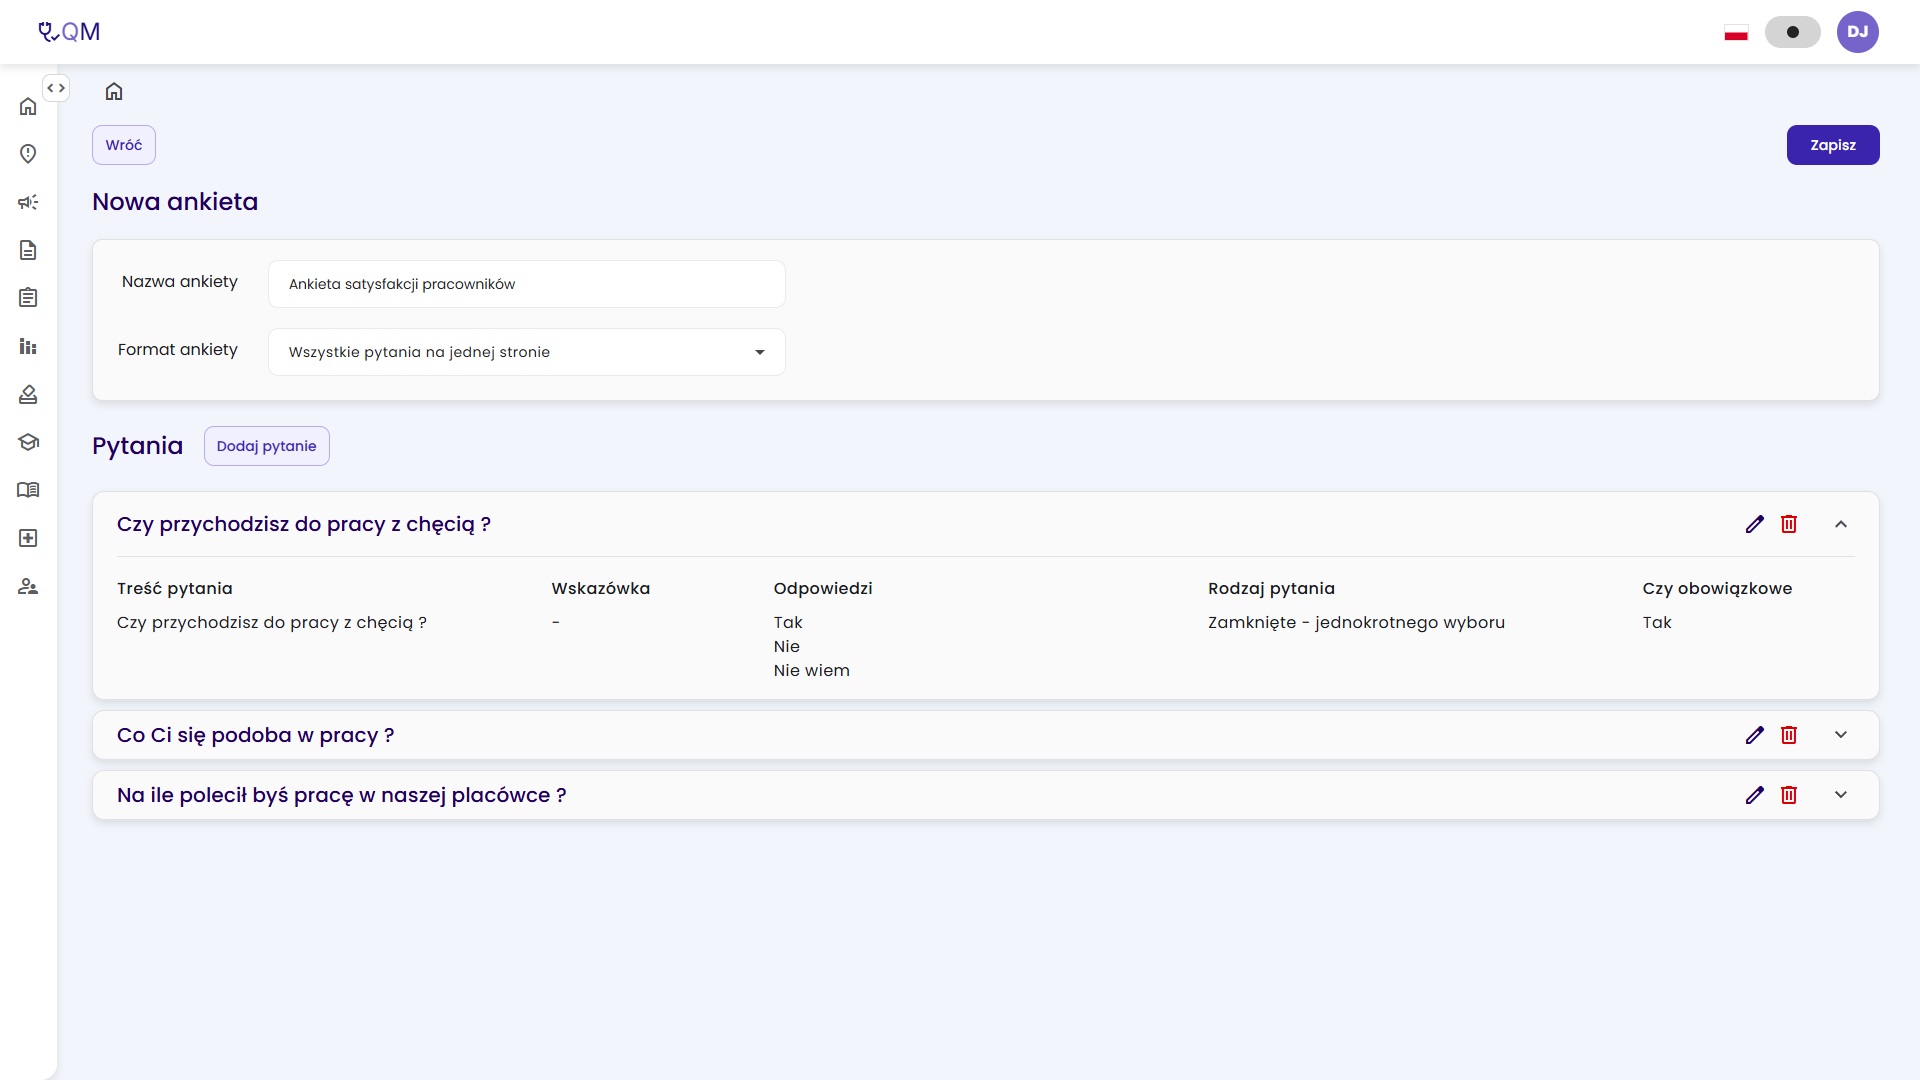This screenshot has width=1920, height=1080.
Task: Open the clipboard list sidebar icon
Action: pyautogui.click(x=28, y=298)
